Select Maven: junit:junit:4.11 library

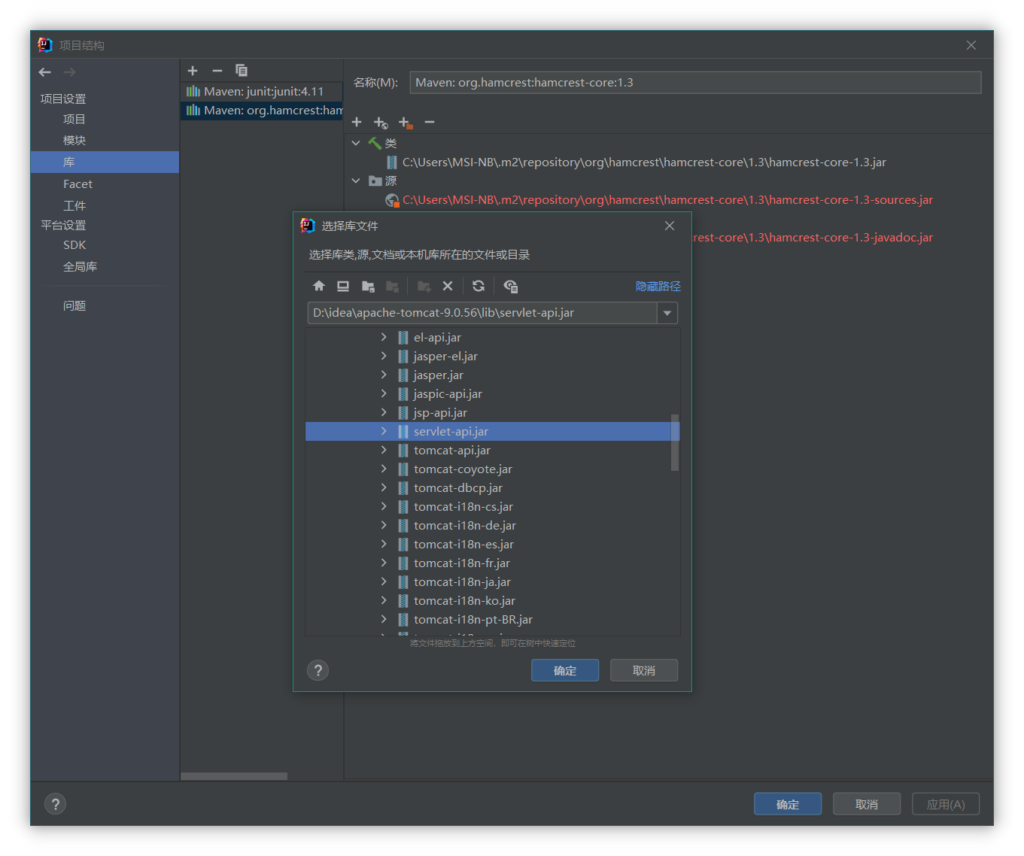tap(261, 91)
